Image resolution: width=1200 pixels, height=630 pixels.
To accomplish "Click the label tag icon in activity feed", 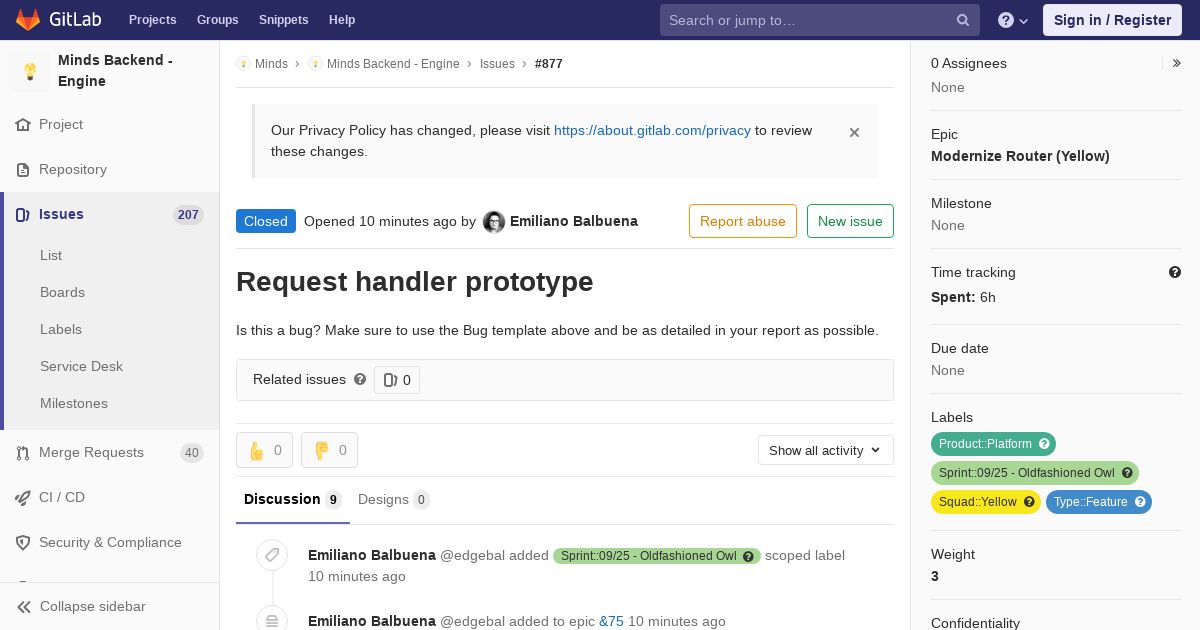I will [272, 555].
